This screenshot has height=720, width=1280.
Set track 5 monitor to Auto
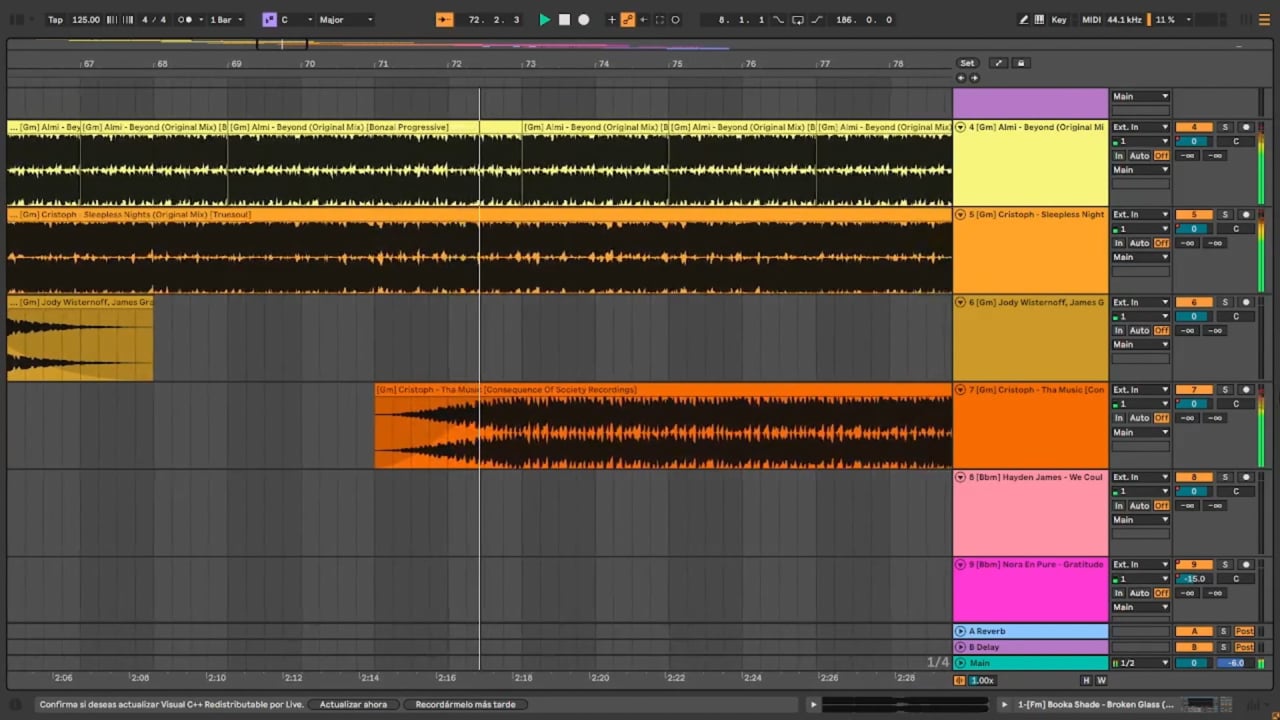pyautogui.click(x=1139, y=243)
